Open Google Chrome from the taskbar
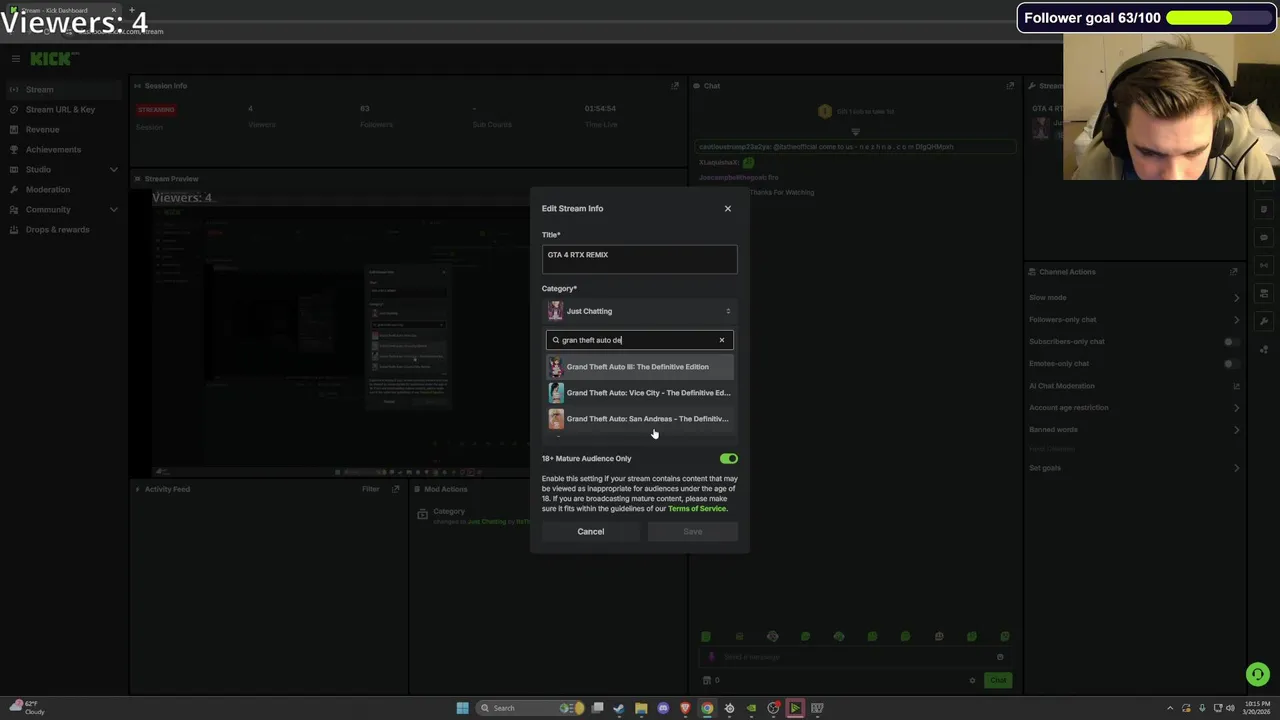 coord(707,708)
